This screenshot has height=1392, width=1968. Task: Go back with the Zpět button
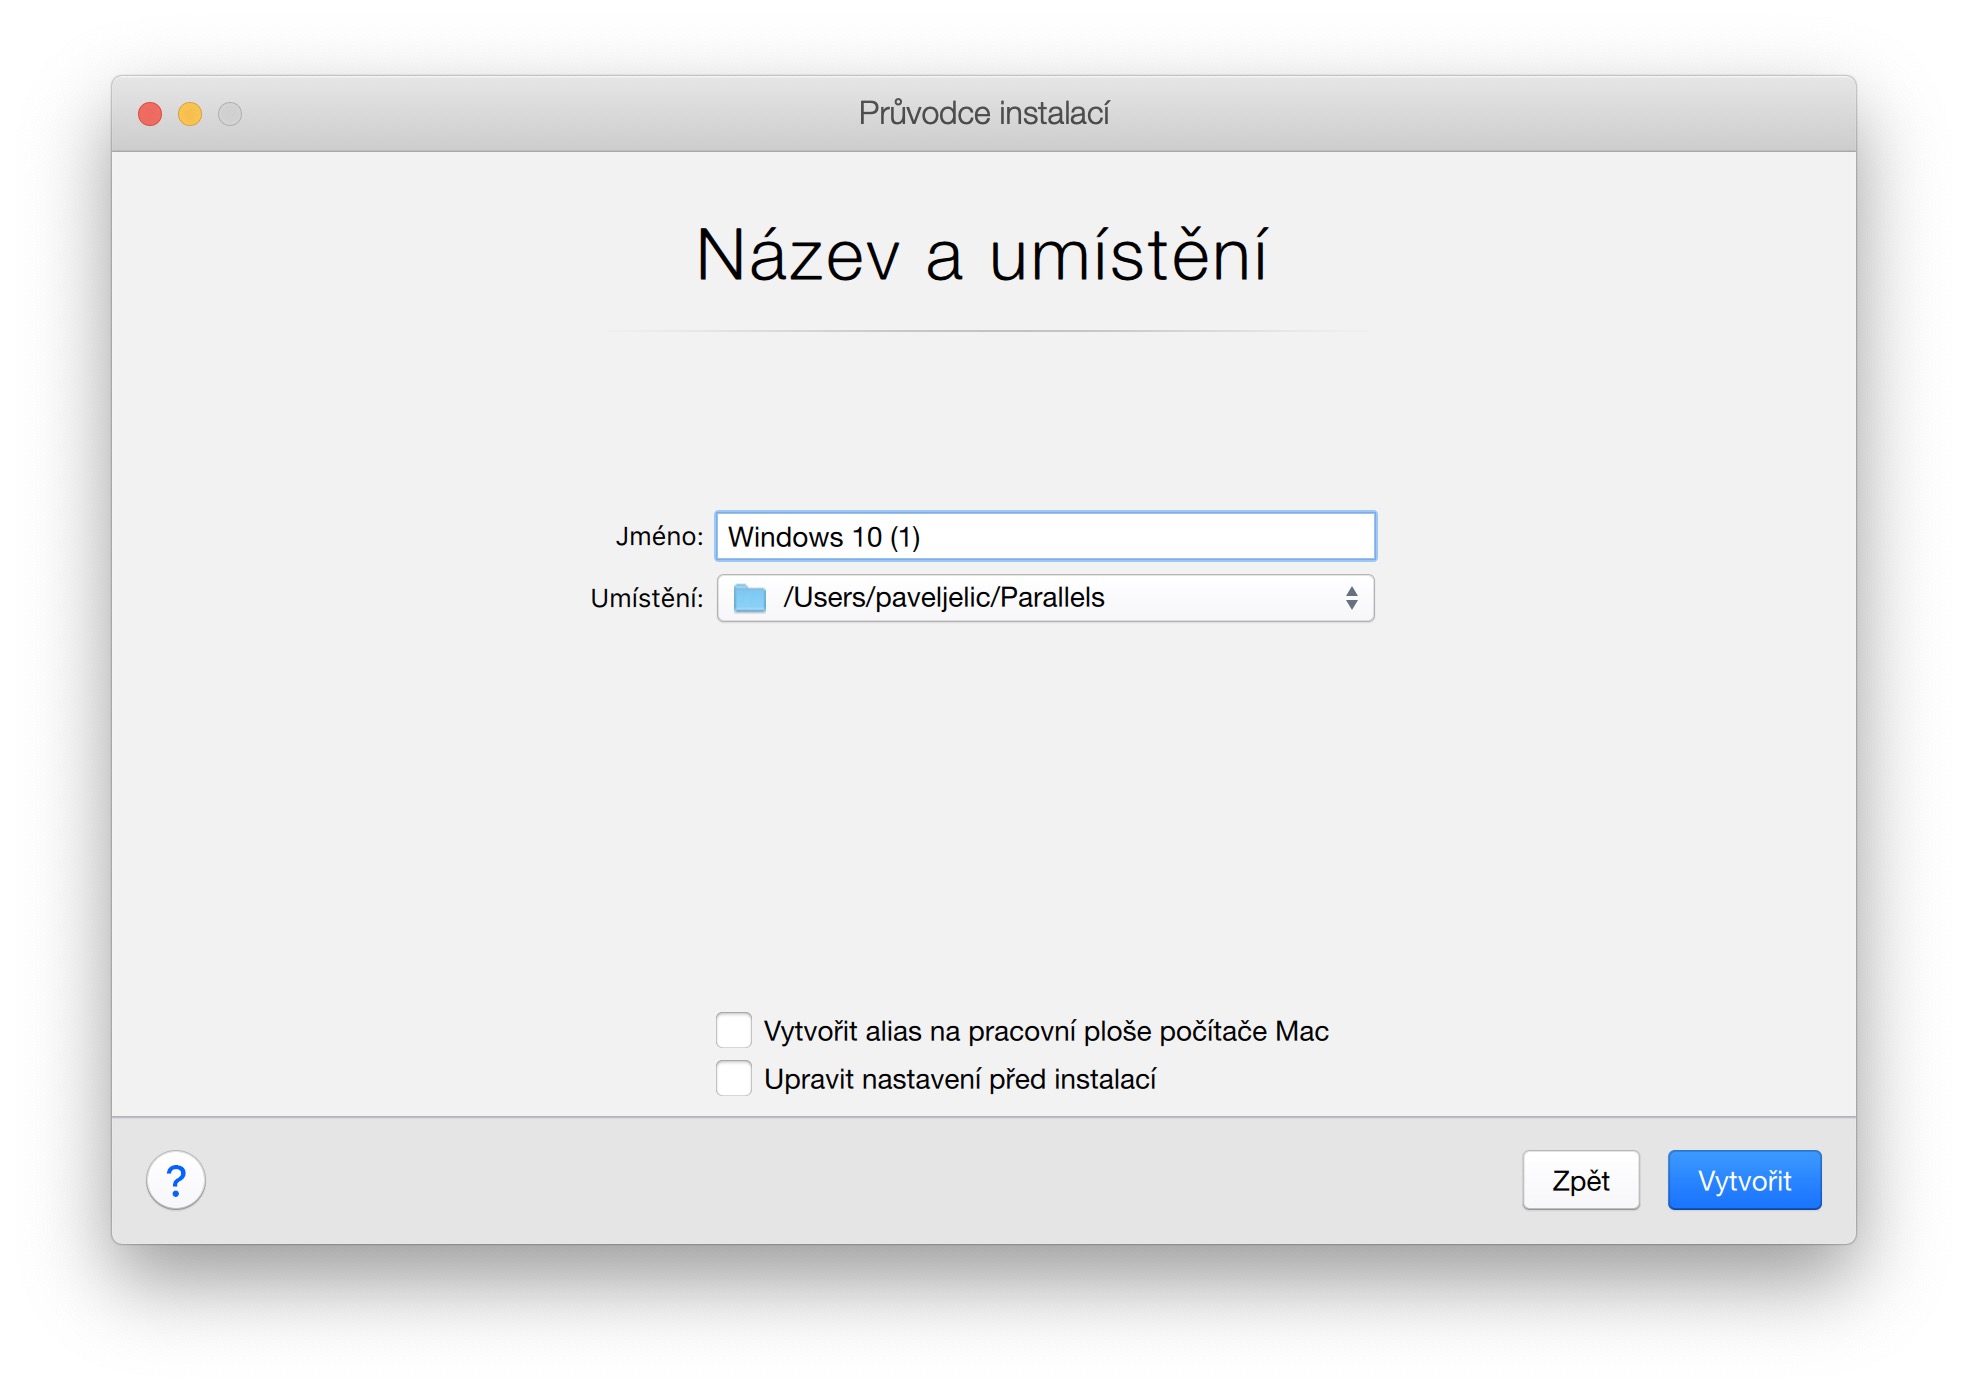(x=1580, y=1180)
